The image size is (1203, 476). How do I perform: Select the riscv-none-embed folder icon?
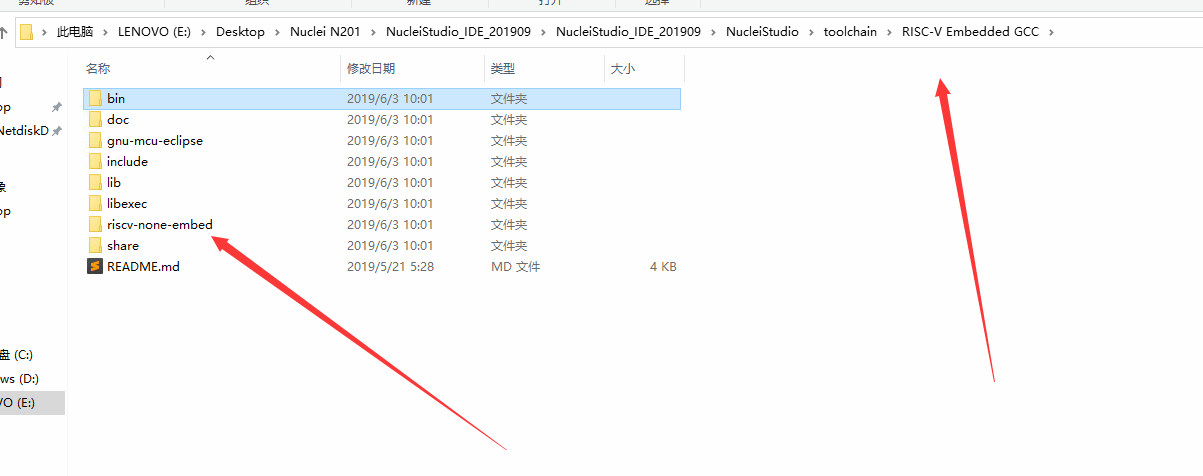(x=95, y=224)
